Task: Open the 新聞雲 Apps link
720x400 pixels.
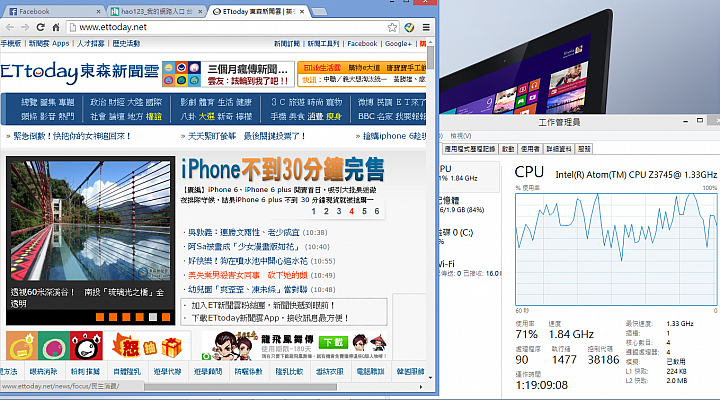Action: (x=49, y=44)
